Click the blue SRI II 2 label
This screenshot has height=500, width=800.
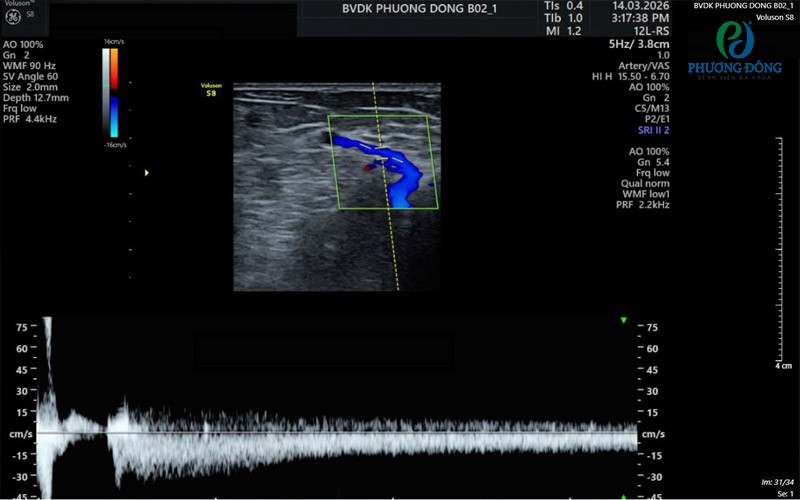[653, 130]
